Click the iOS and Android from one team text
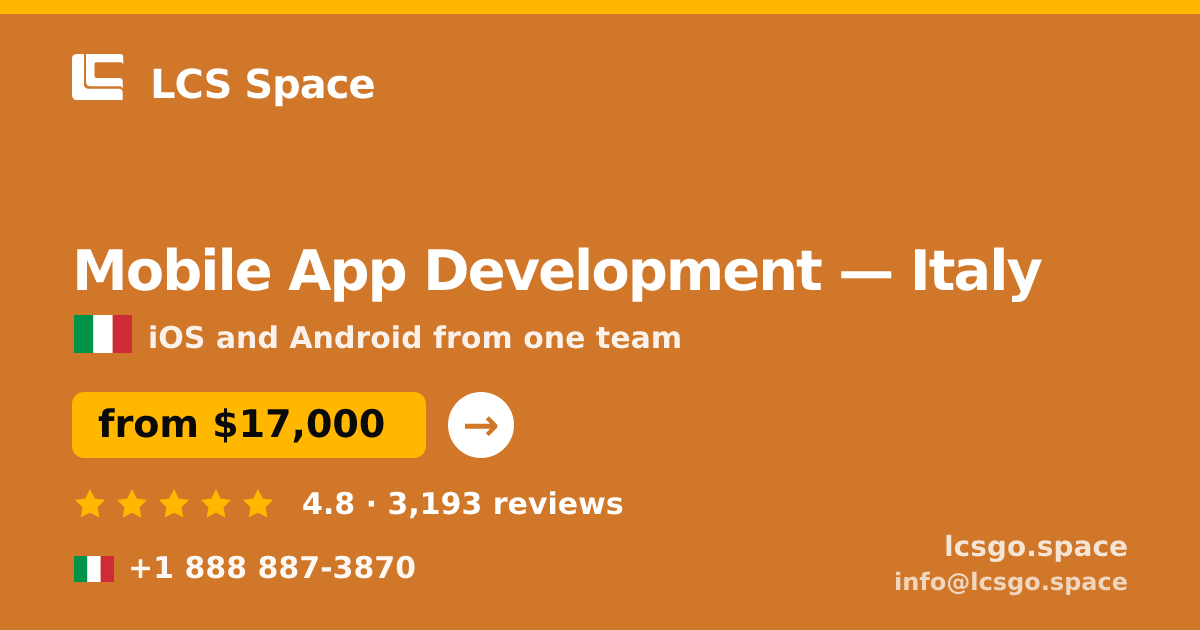1200x630 pixels. [415, 338]
